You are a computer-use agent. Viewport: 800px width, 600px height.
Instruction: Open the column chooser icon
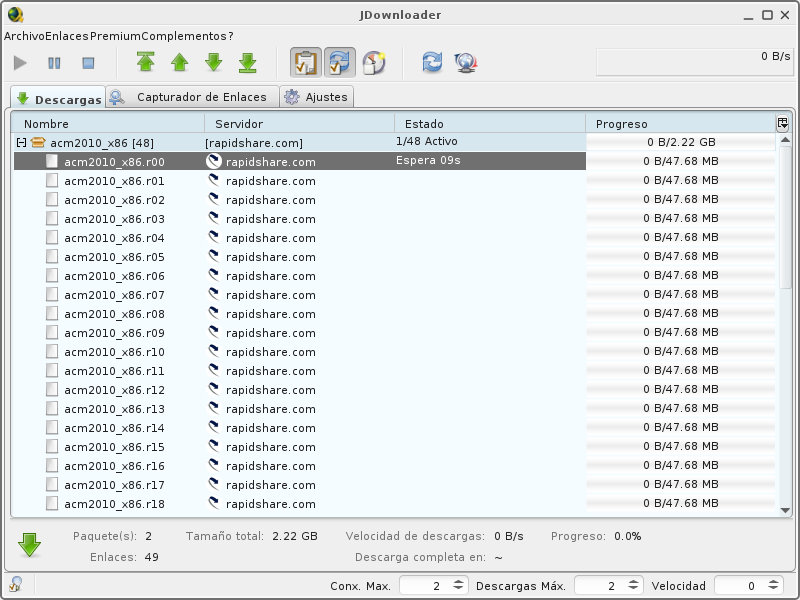782,123
